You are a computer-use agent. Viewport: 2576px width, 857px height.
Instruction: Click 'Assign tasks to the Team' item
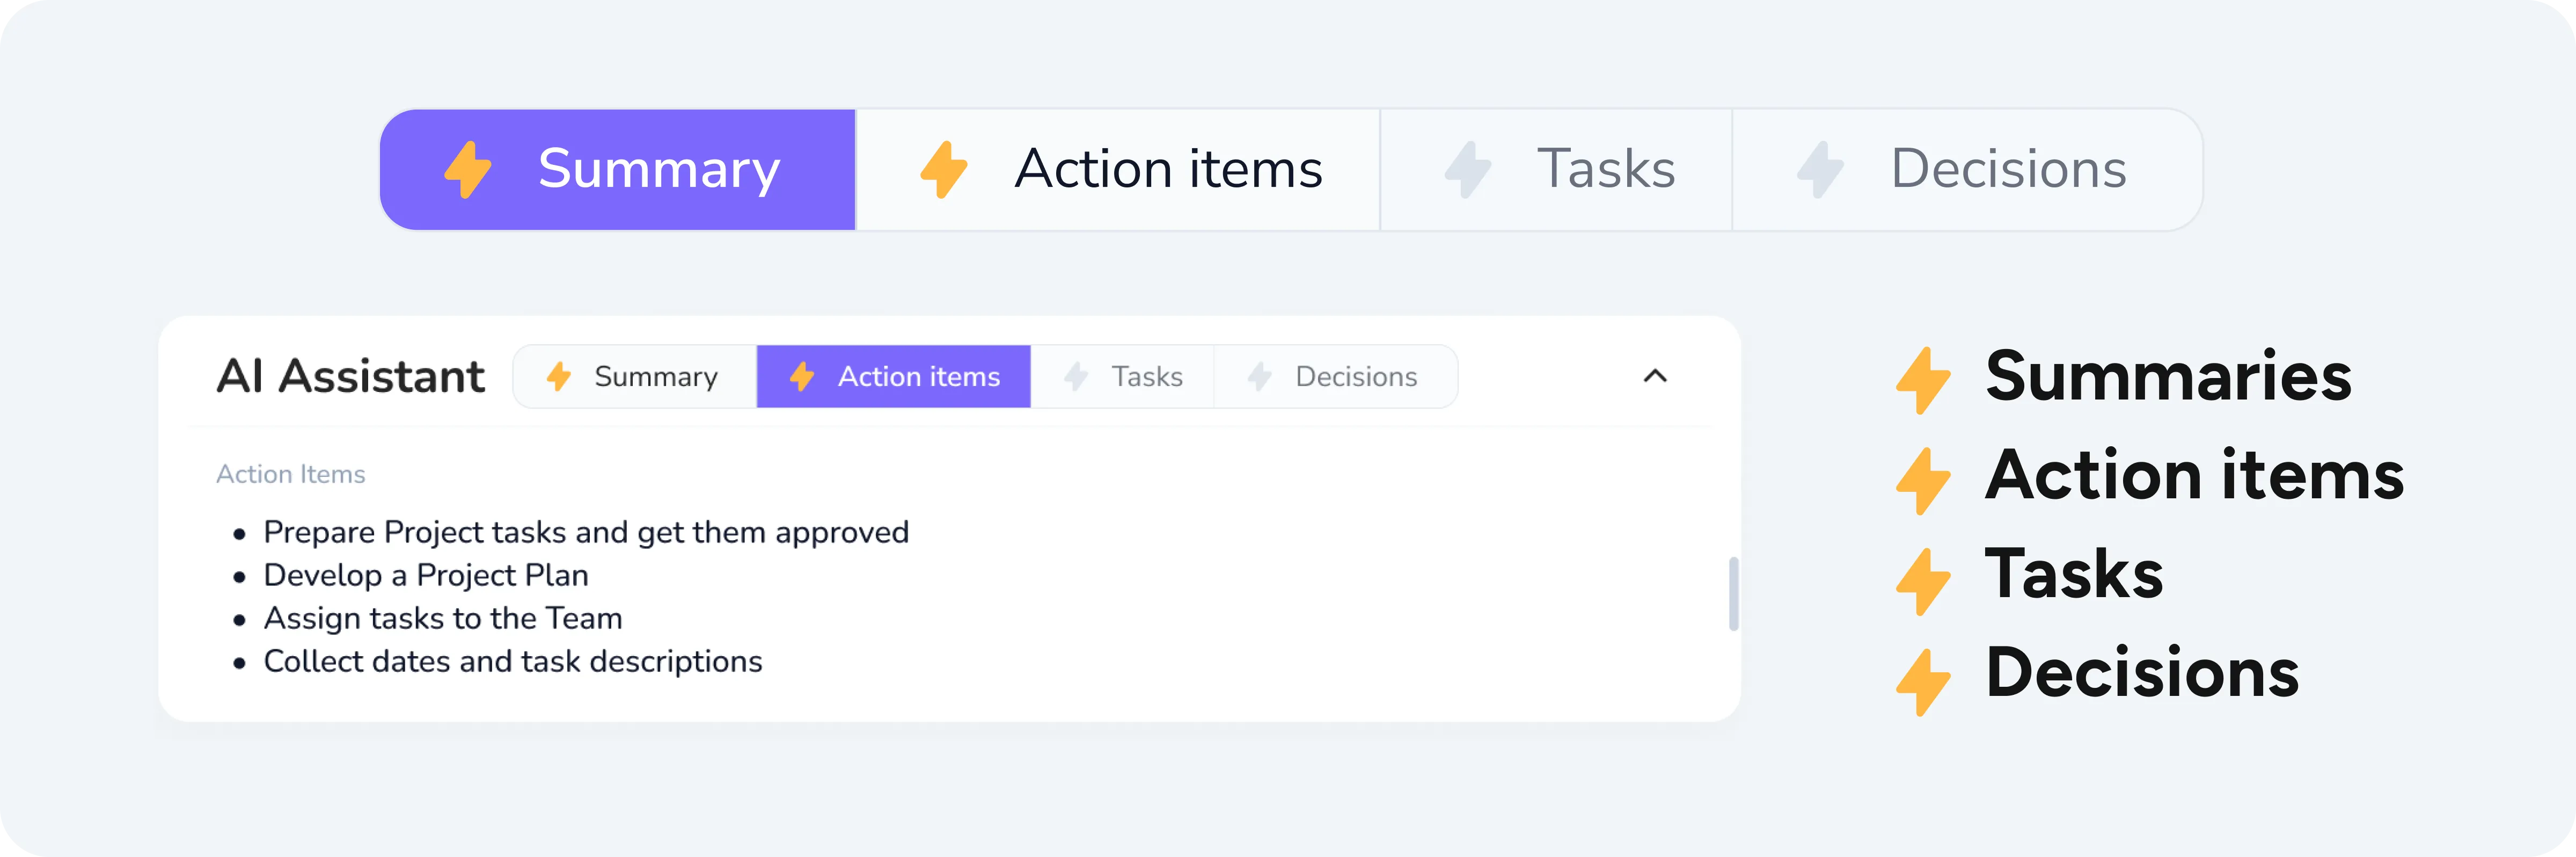click(x=442, y=618)
